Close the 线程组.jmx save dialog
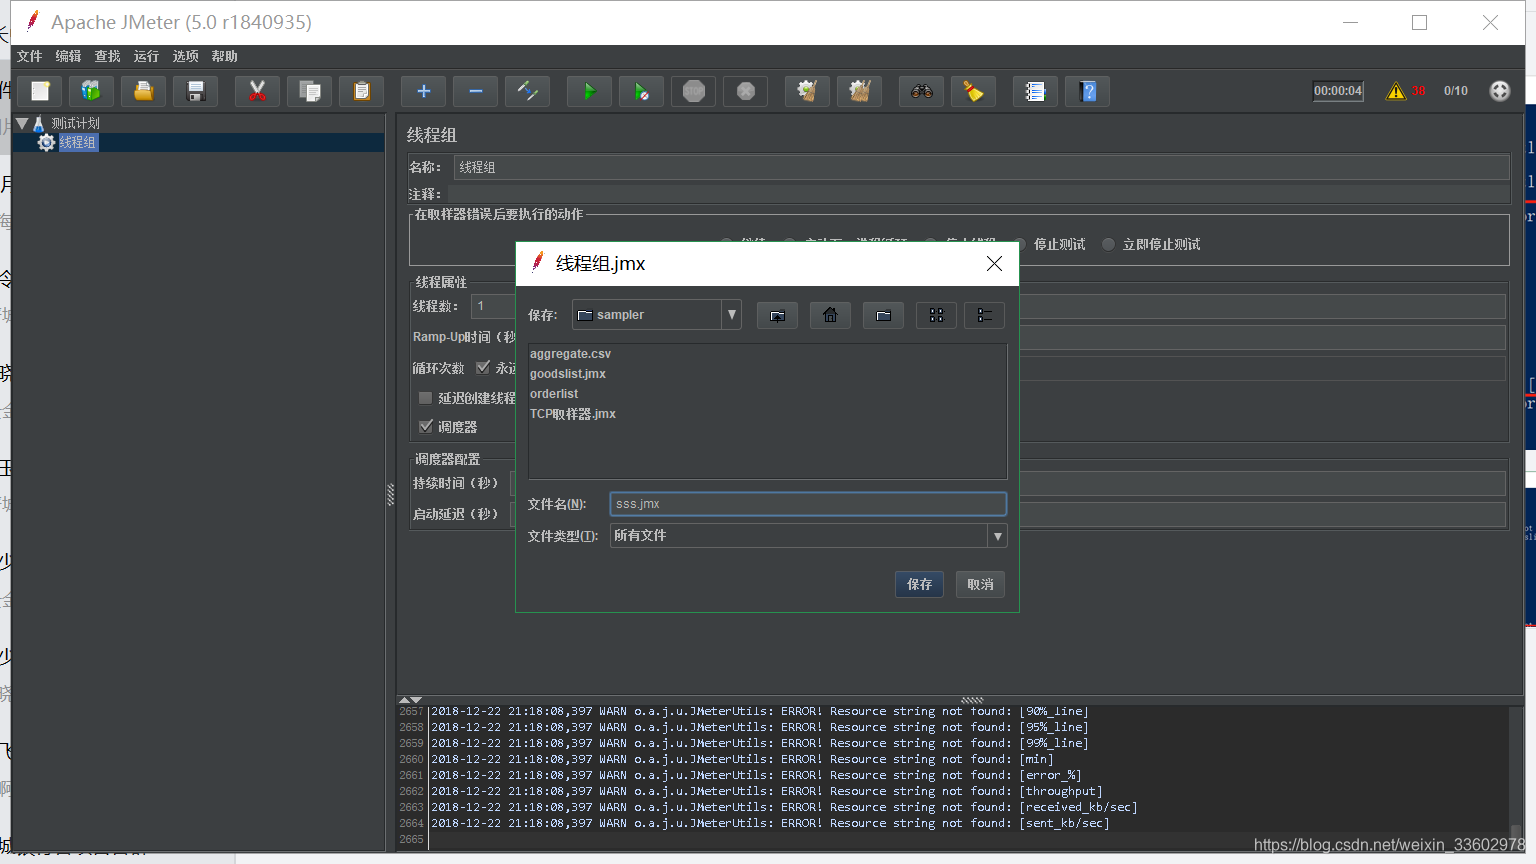This screenshot has width=1536, height=864. [x=994, y=263]
